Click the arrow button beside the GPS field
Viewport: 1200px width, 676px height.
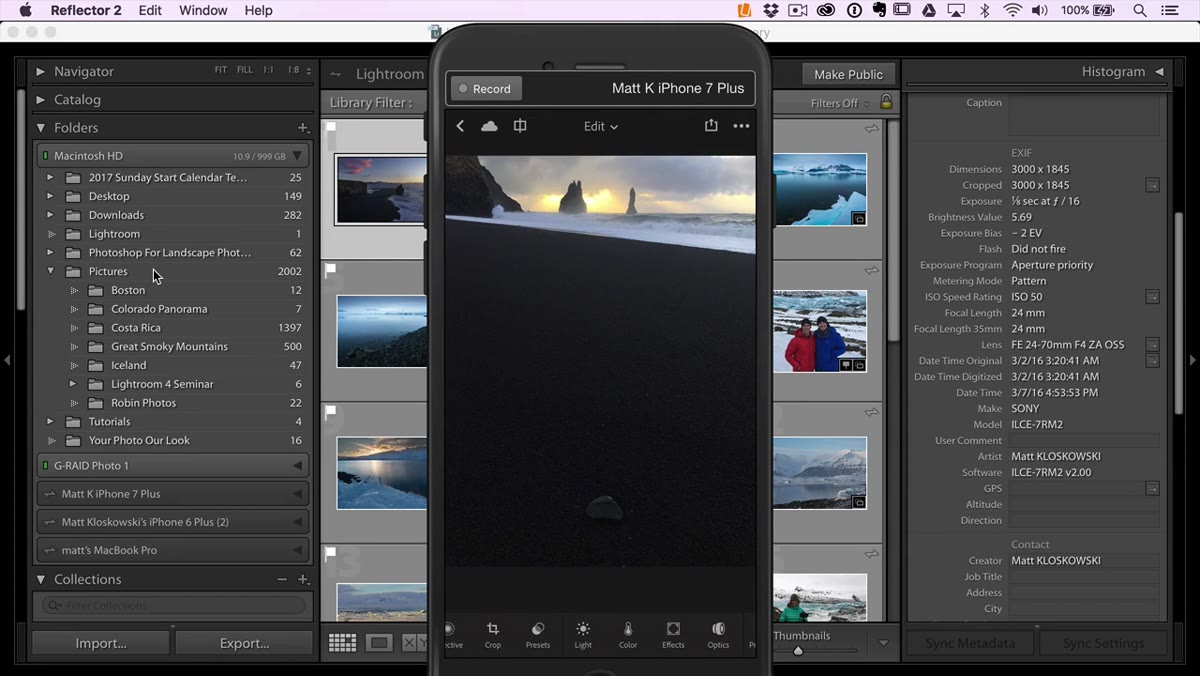point(1152,489)
